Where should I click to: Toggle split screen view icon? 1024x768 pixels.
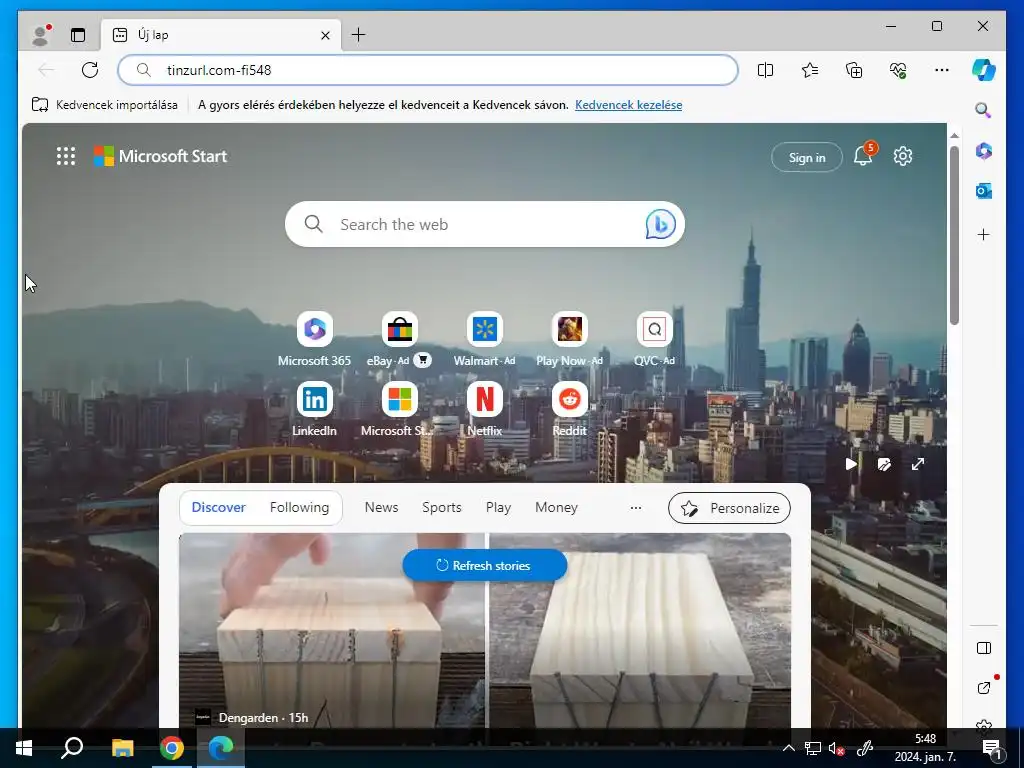click(765, 70)
